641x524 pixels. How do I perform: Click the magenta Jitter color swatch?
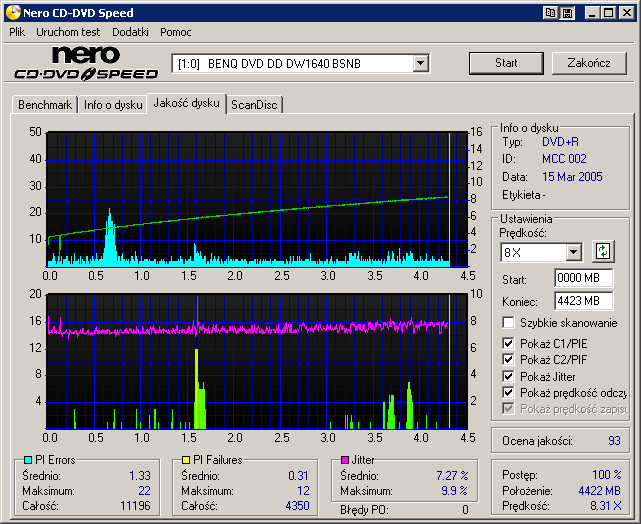click(345, 460)
